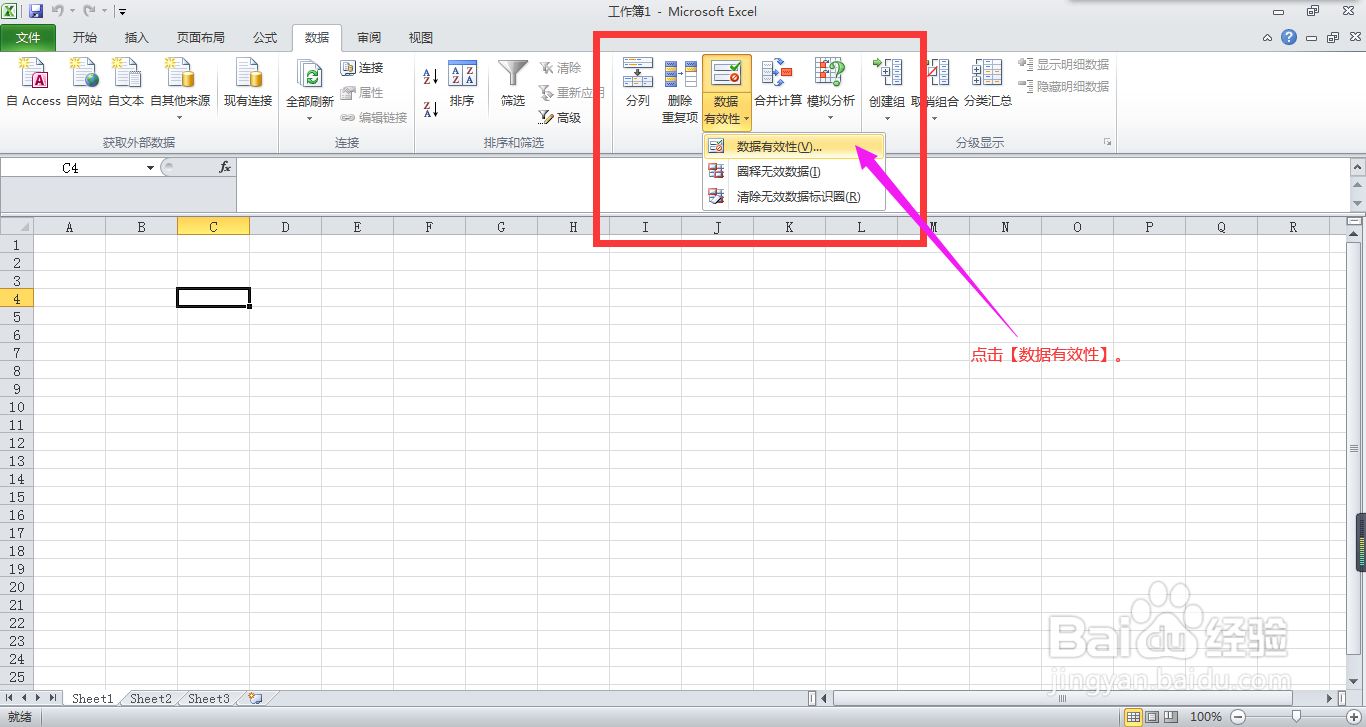Switch to the 审阅 ribbon tab

[x=368, y=37]
